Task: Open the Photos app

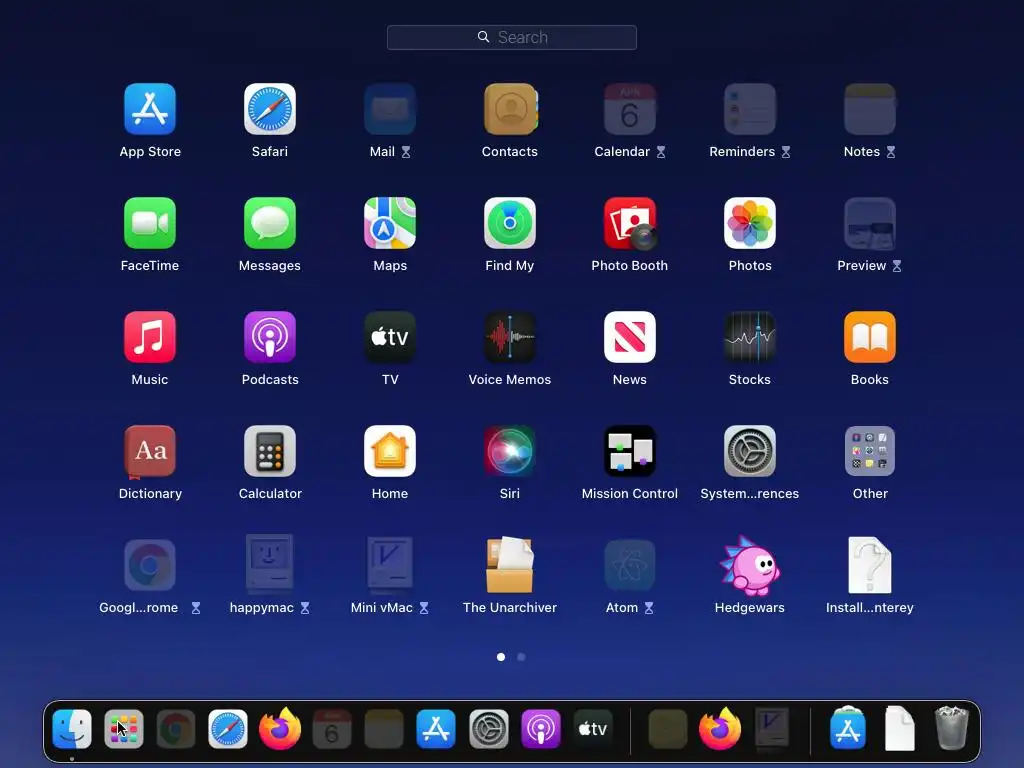Action: click(750, 223)
